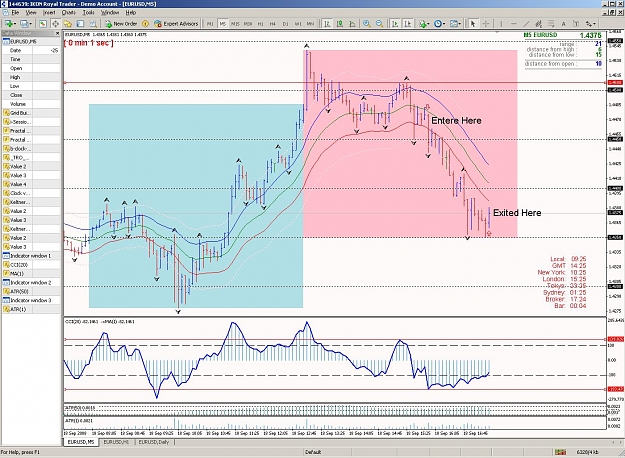
Task: Toggle the auto scroll icon
Action: (x=395, y=24)
